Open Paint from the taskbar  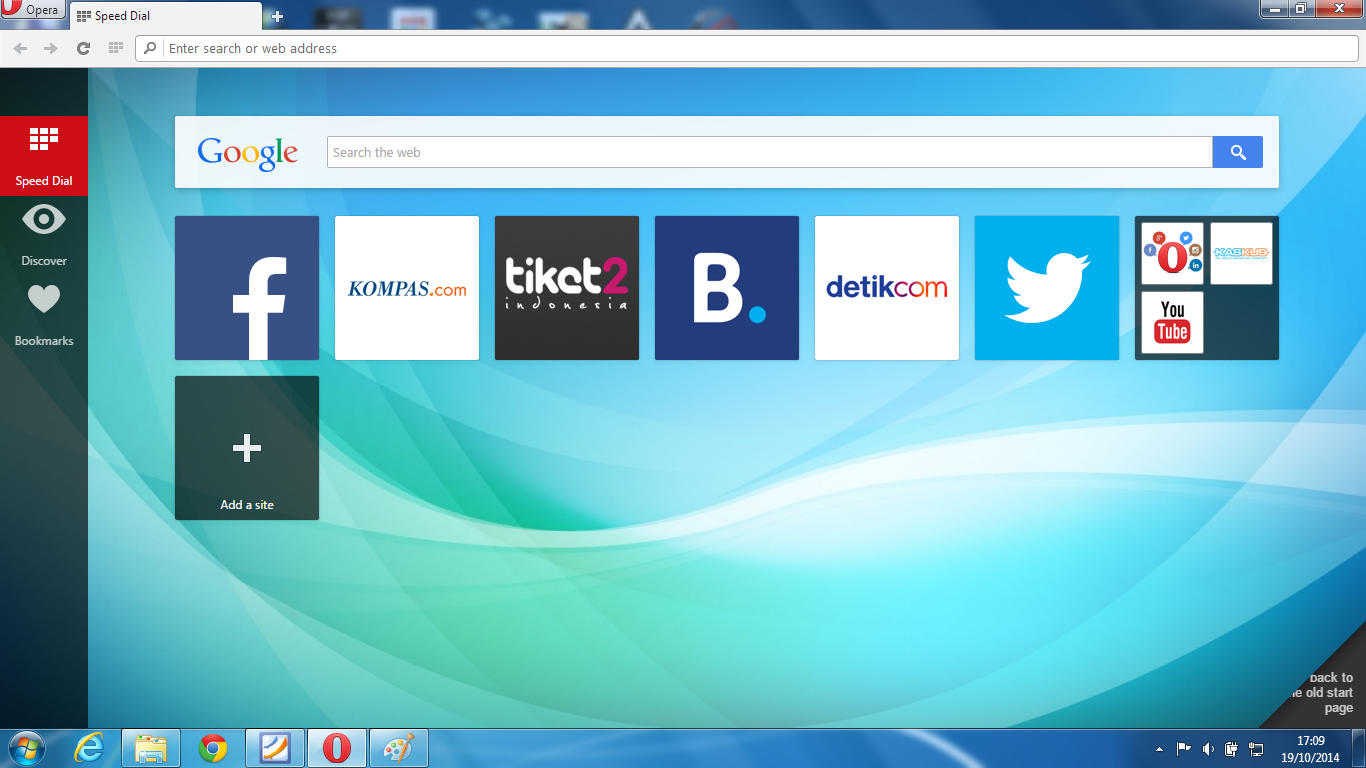click(x=399, y=748)
